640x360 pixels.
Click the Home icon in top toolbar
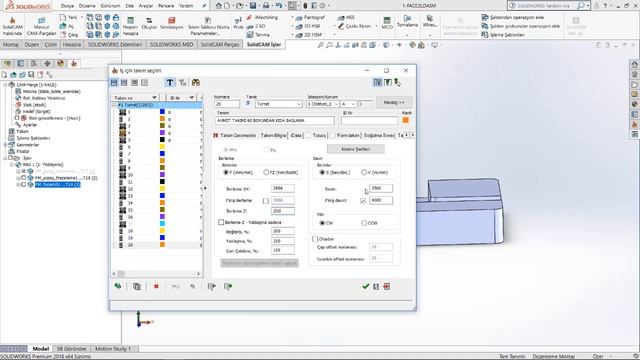(x=218, y=6)
